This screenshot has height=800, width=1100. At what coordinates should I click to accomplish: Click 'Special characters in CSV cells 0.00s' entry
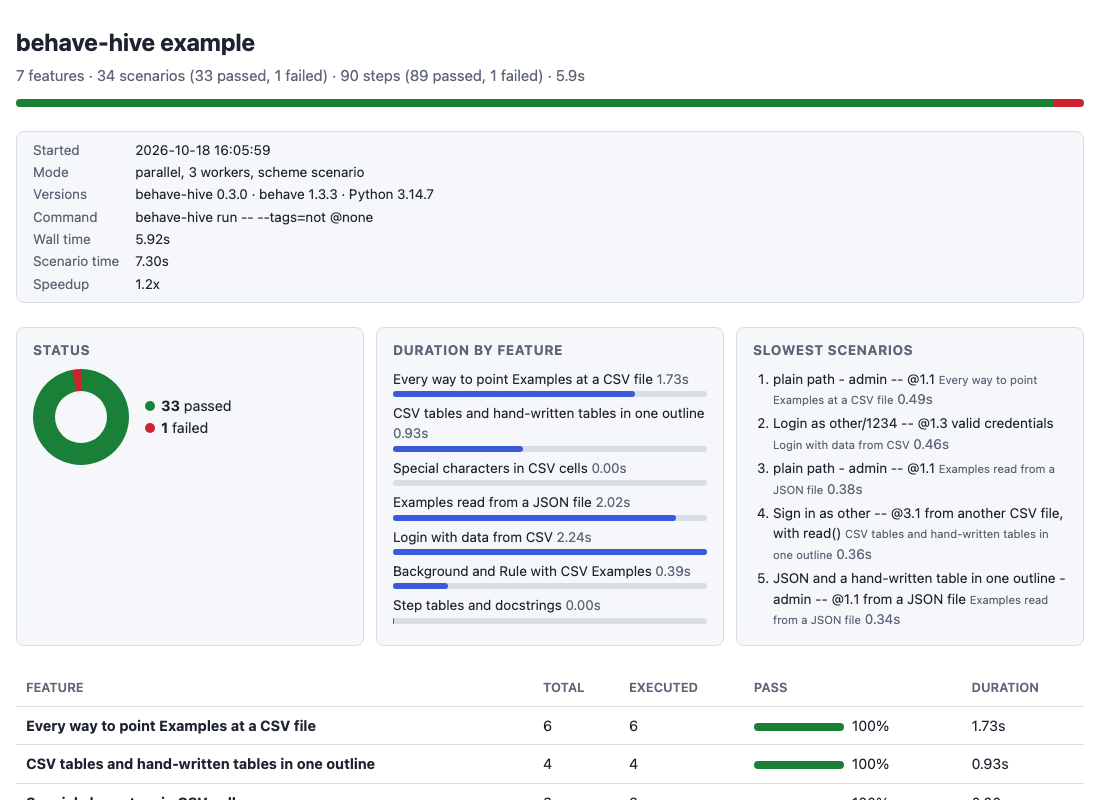coord(509,468)
